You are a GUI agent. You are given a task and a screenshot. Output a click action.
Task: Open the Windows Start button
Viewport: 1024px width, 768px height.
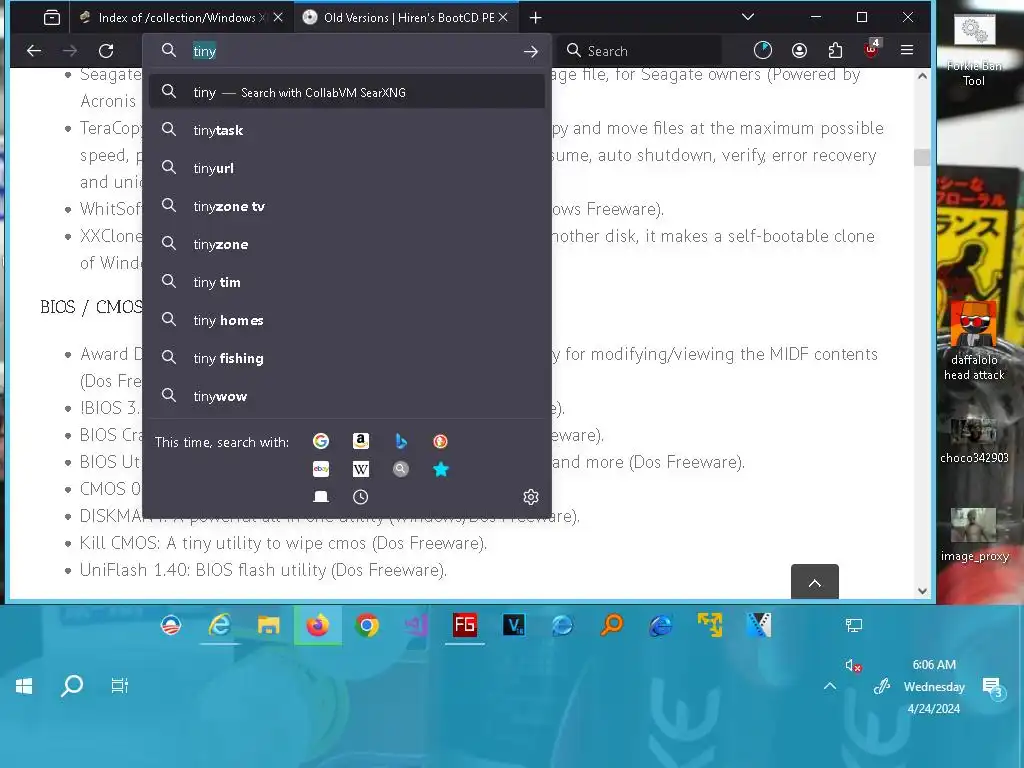24,686
